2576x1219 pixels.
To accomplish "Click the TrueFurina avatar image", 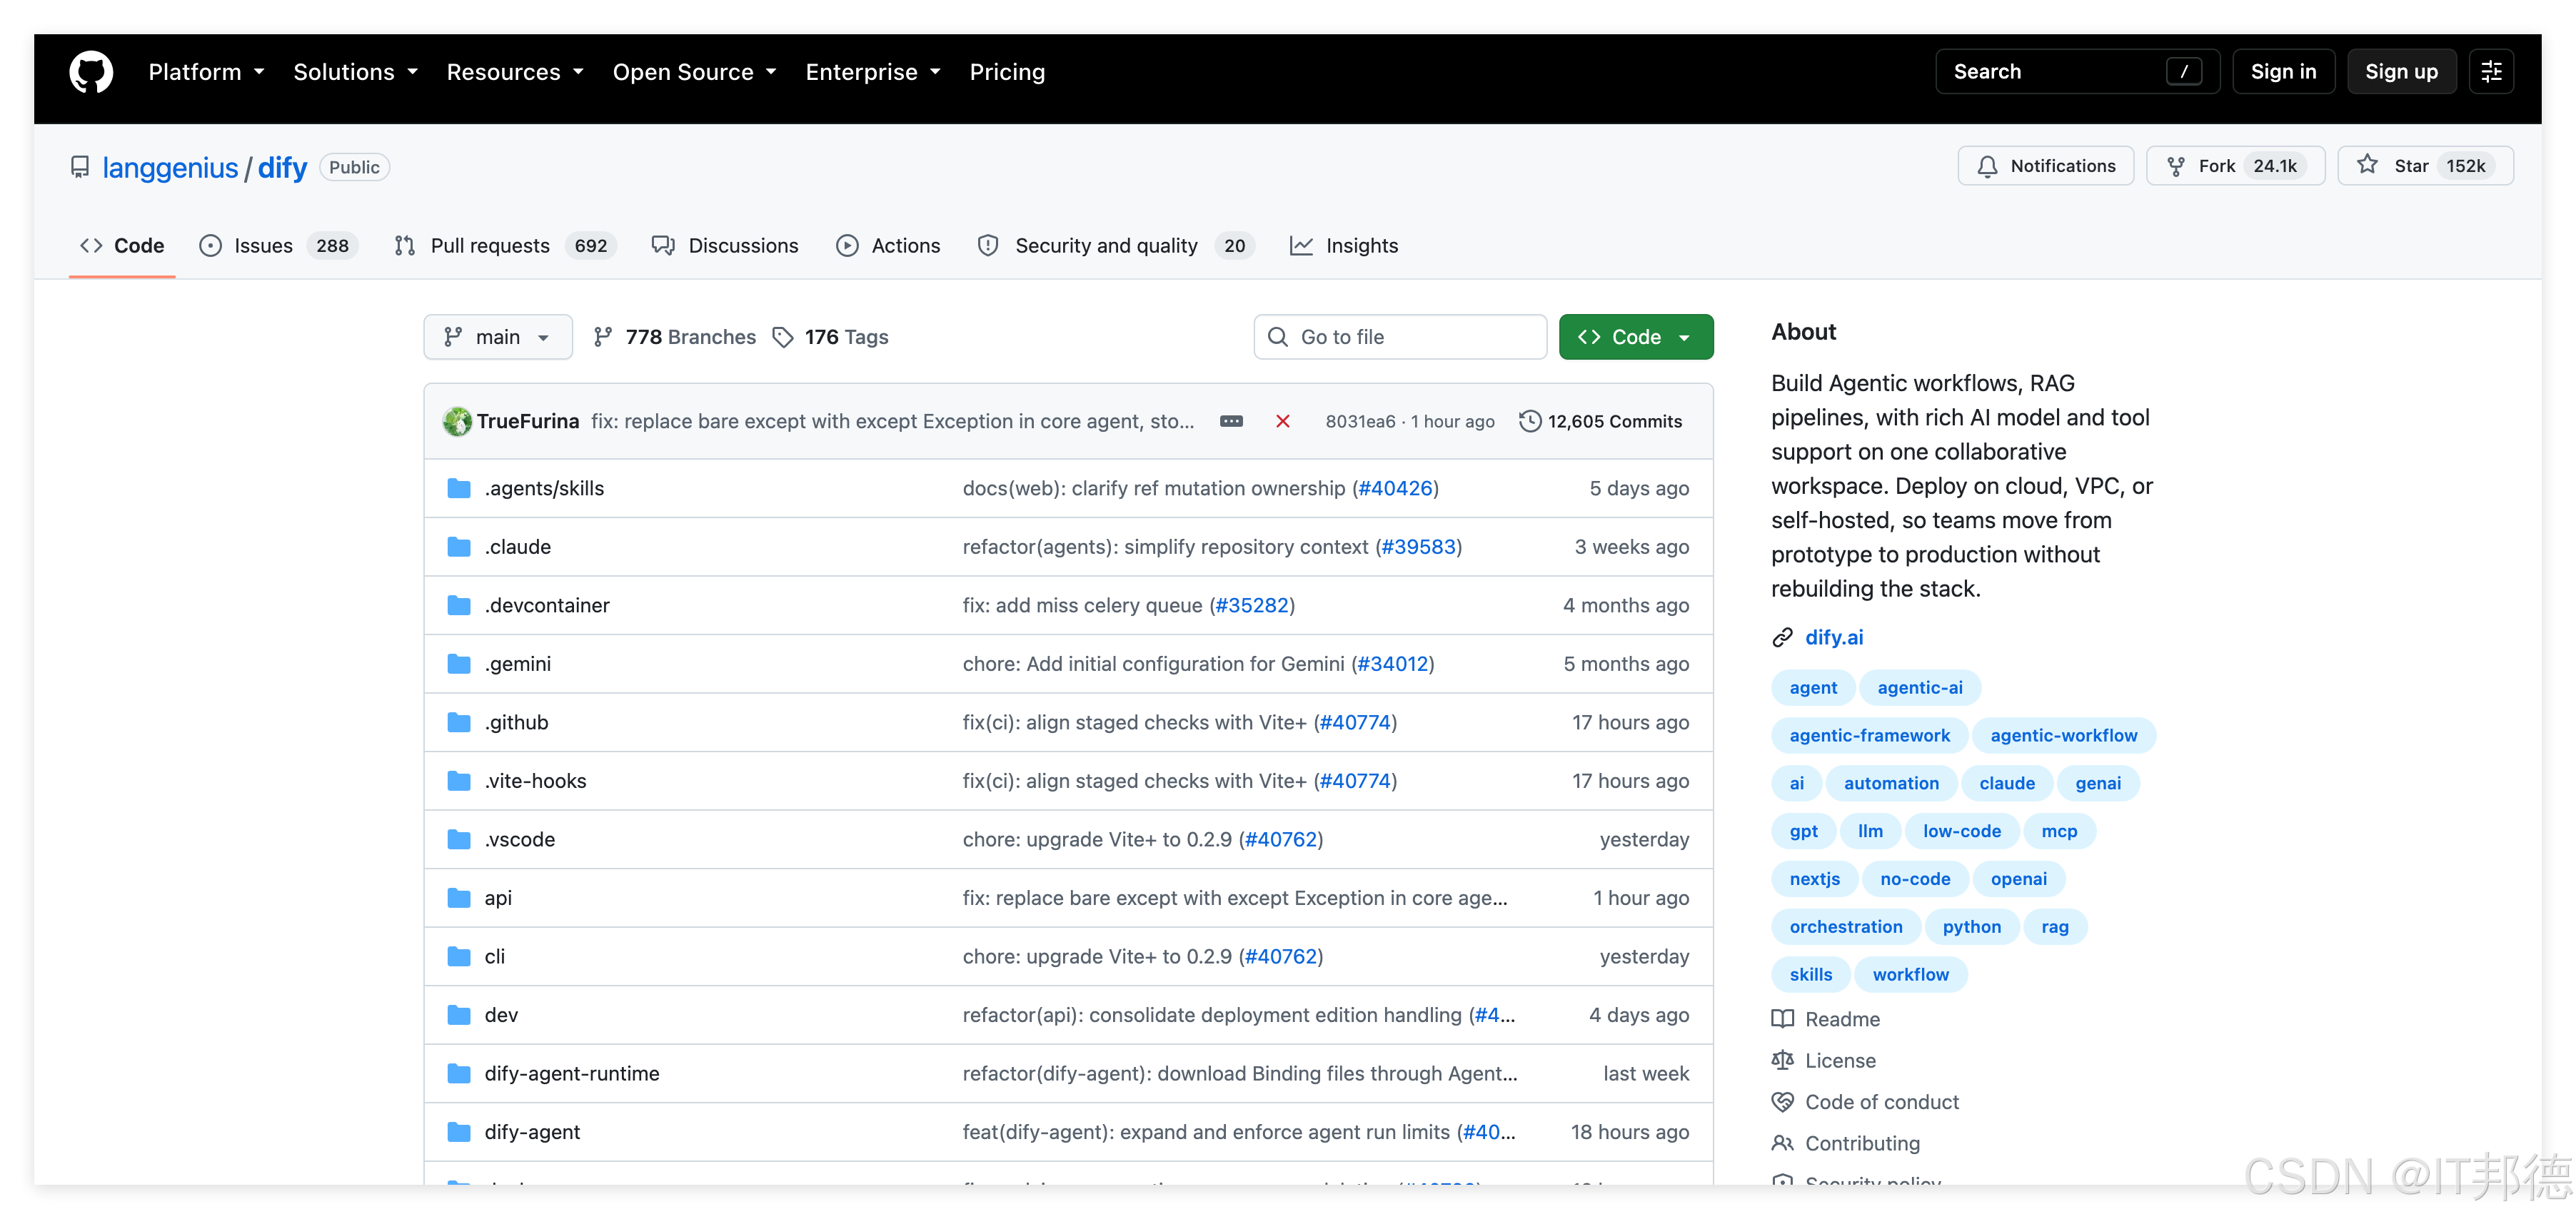I will click(x=457, y=421).
